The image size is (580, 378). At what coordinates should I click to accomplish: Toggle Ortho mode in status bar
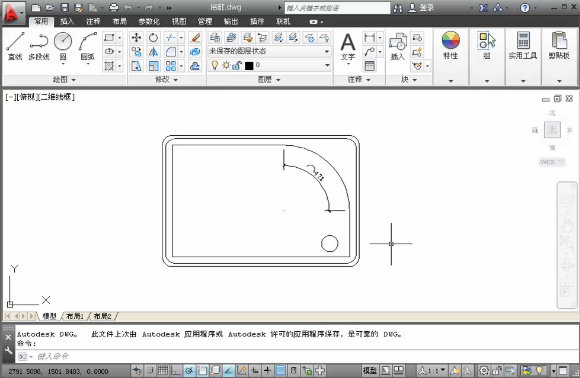[176, 370]
